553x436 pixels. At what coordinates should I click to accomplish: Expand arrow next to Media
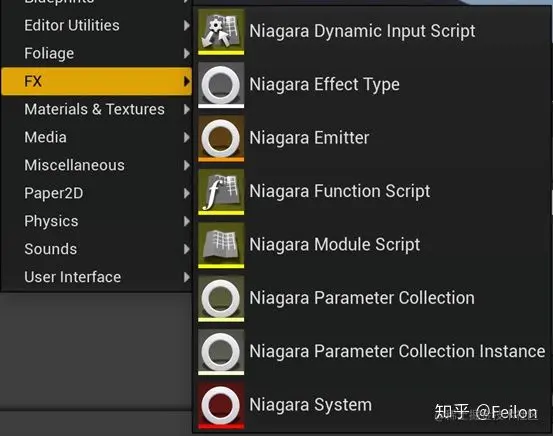(x=187, y=137)
